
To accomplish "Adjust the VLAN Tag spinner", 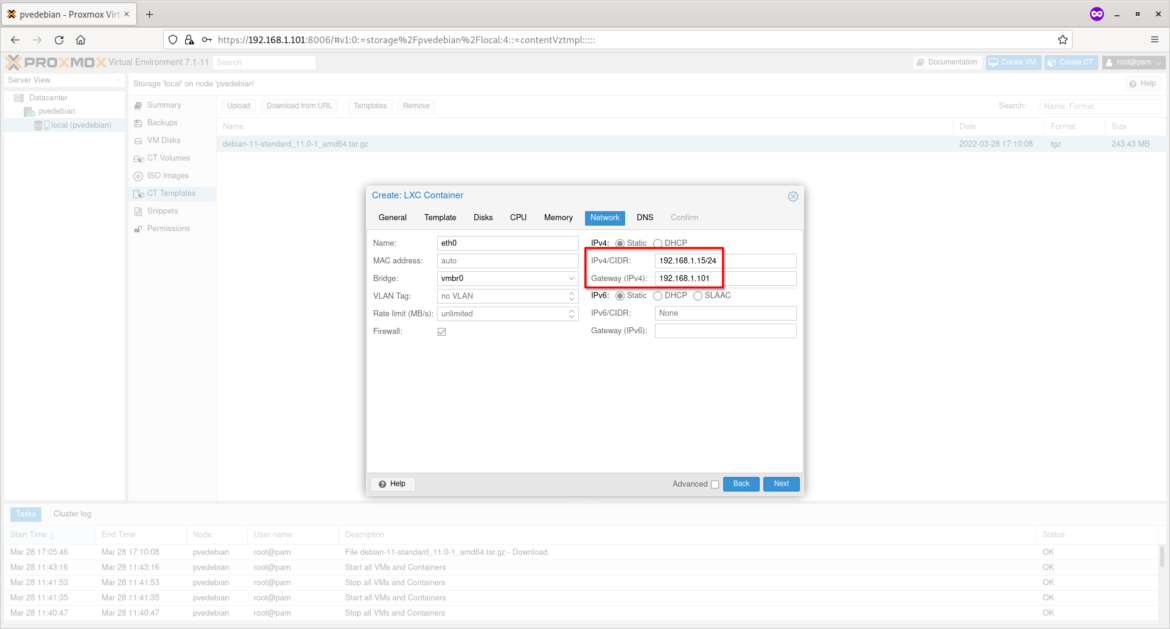I will click(x=571, y=296).
